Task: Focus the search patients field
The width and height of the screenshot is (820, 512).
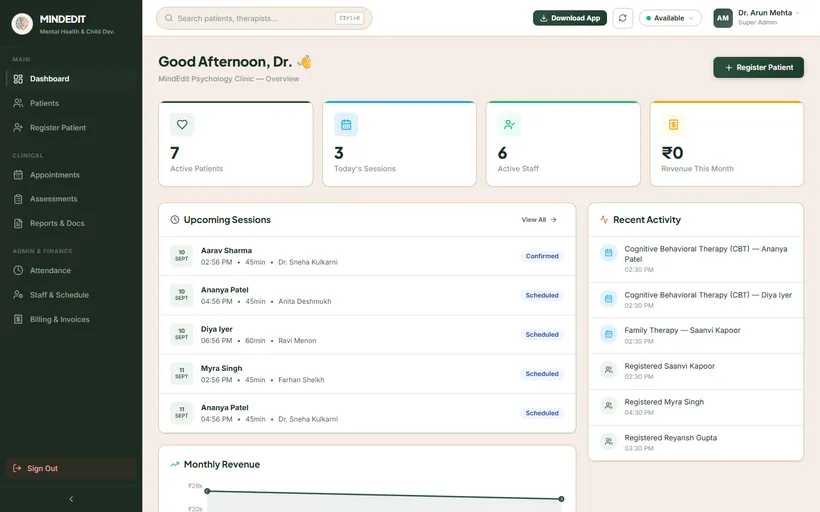Action: pyautogui.click(x=264, y=18)
